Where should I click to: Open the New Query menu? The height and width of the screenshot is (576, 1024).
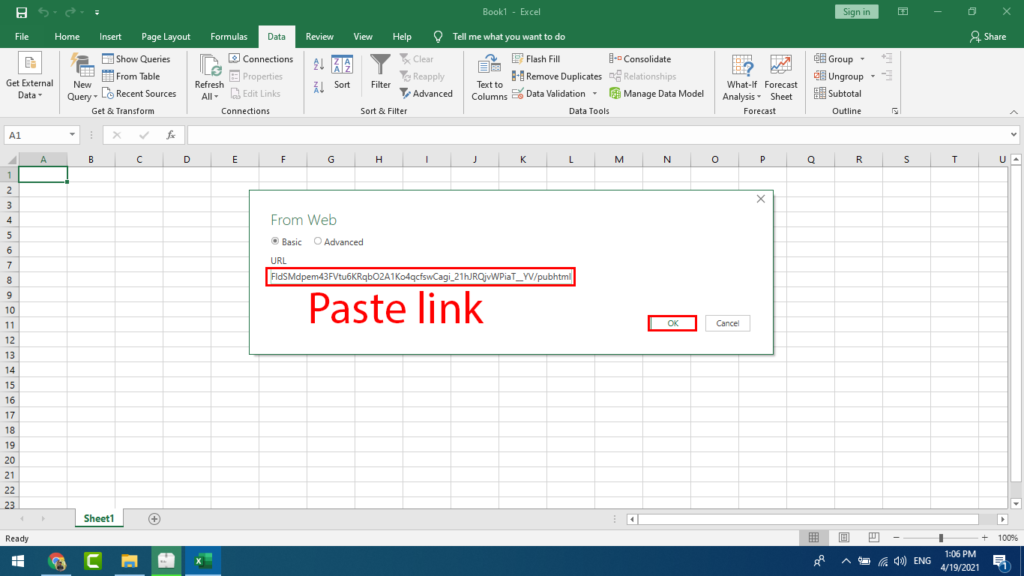pos(82,77)
